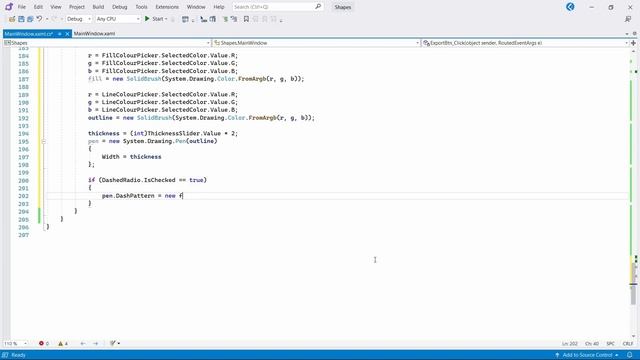This screenshot has height=360, width=640.
Task: Click the Visual Studio logo icon
Action: coord(9,7)
